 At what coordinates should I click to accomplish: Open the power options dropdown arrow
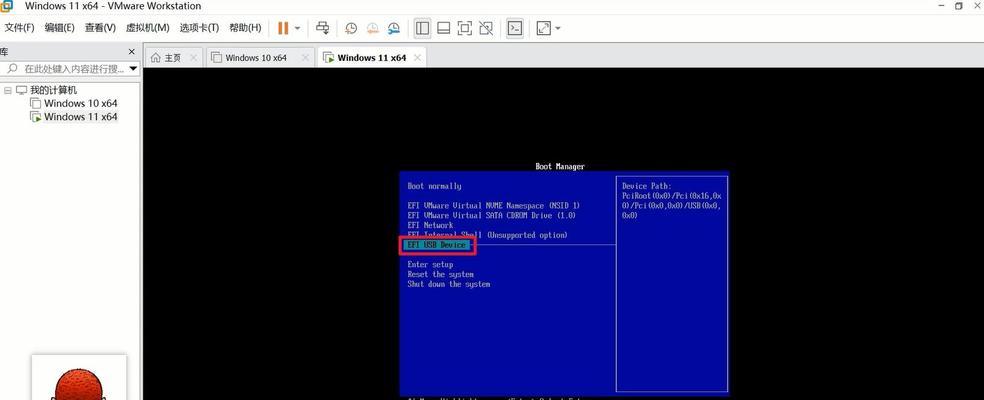[x=297, y=28]
